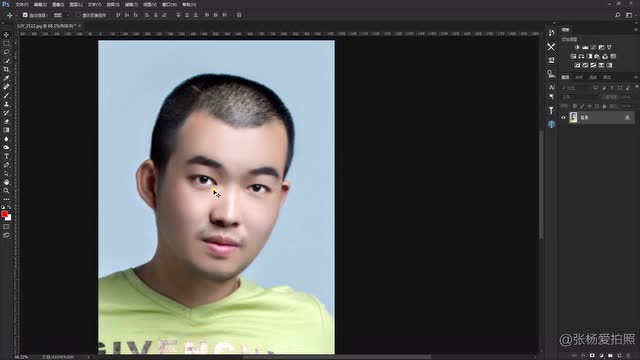Viewport: 640px width, 360px height.
Task: Open the layer blend mode dropdown
Action: coord(580,97)
